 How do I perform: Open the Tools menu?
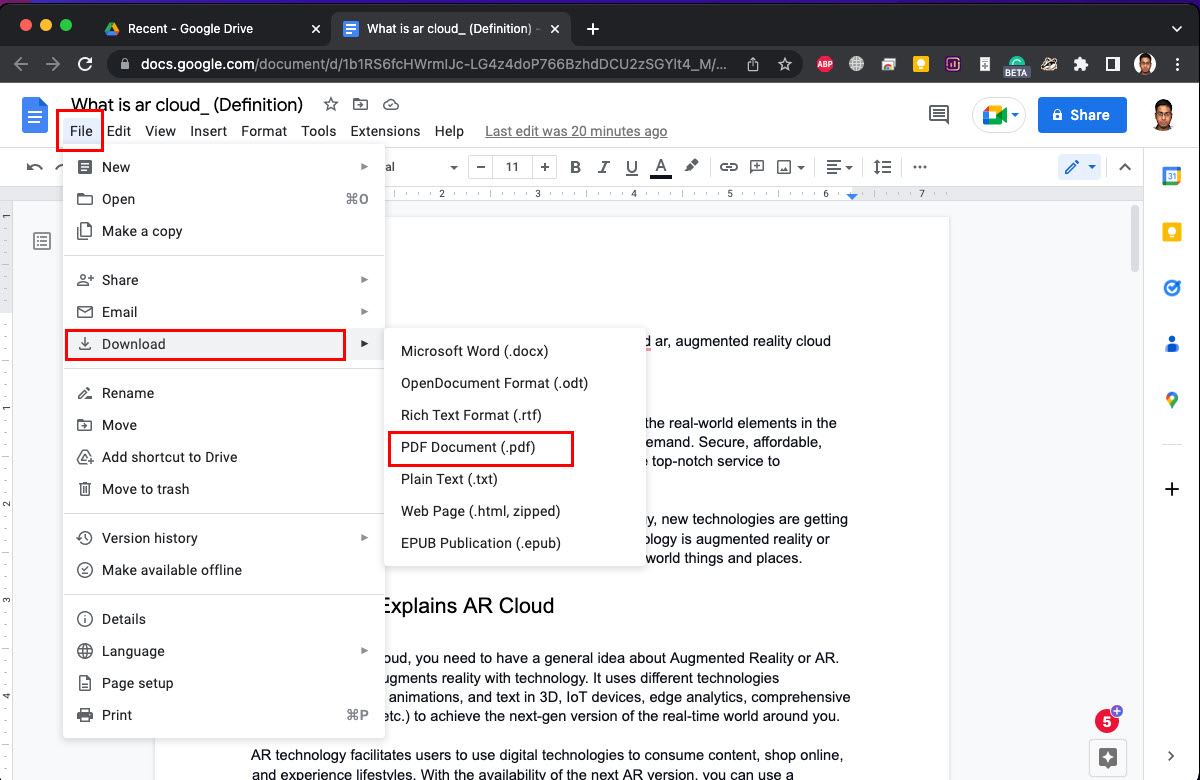point(318,131)
